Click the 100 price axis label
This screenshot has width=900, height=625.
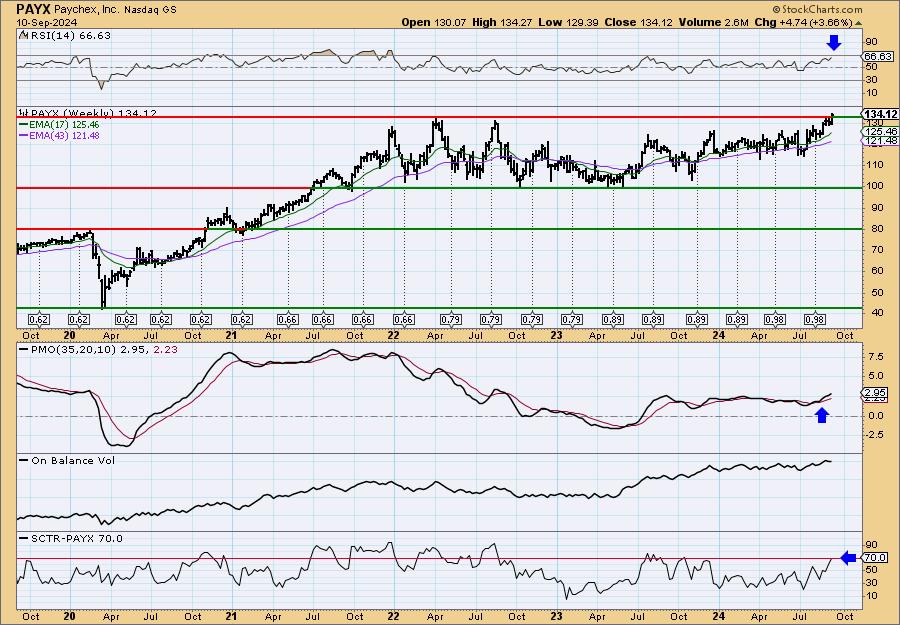875,186
